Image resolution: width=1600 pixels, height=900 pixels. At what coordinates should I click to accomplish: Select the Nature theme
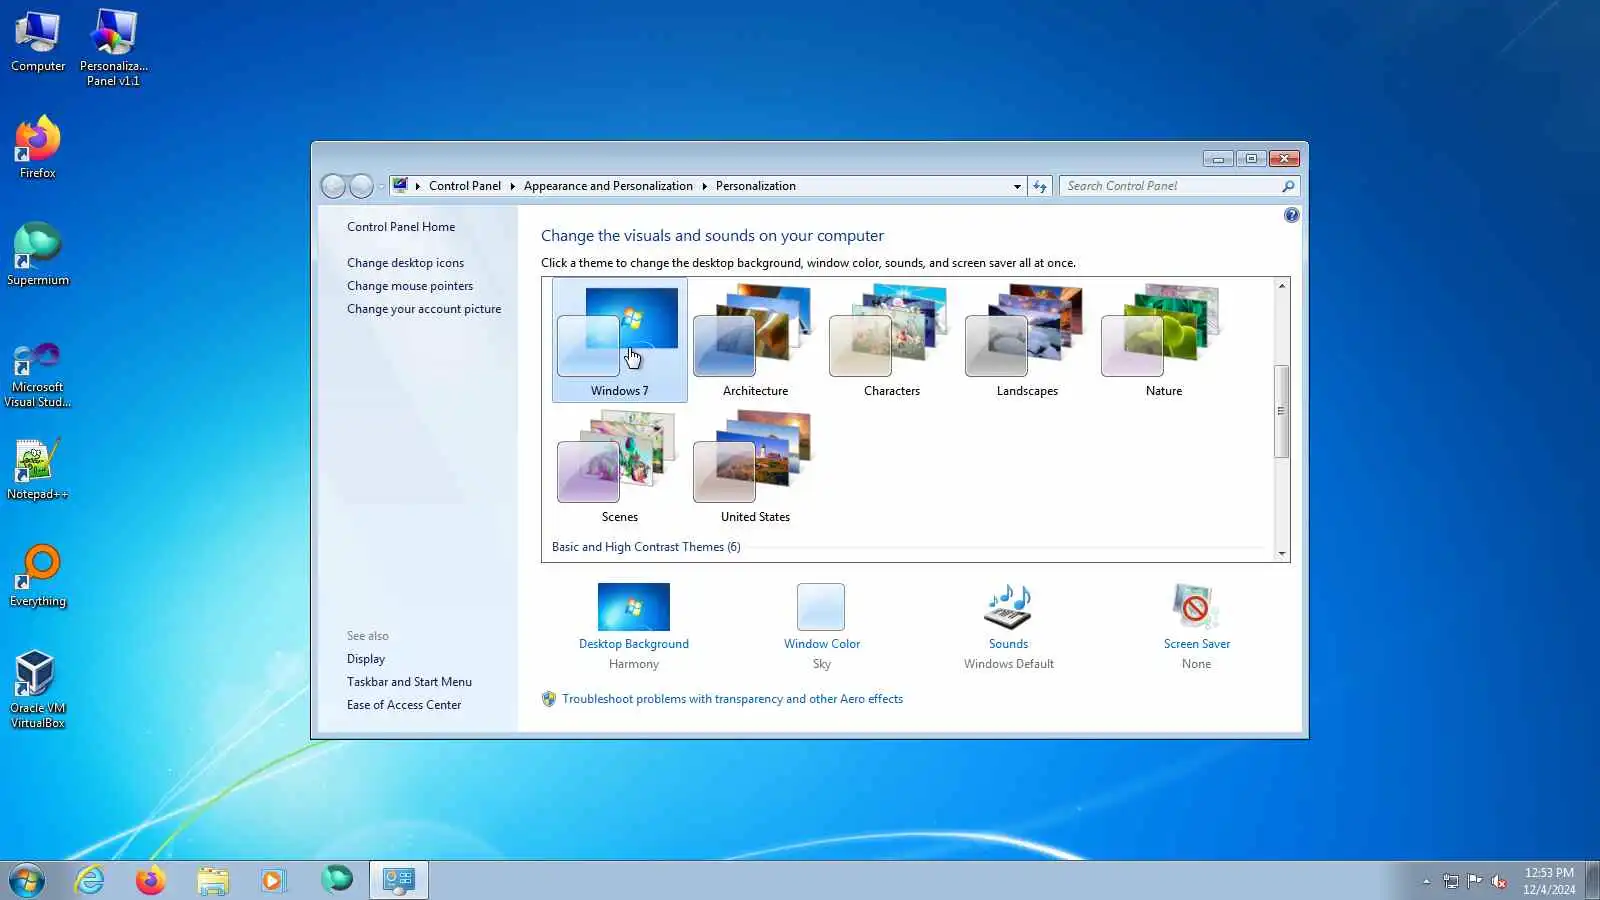(1163, 341)
